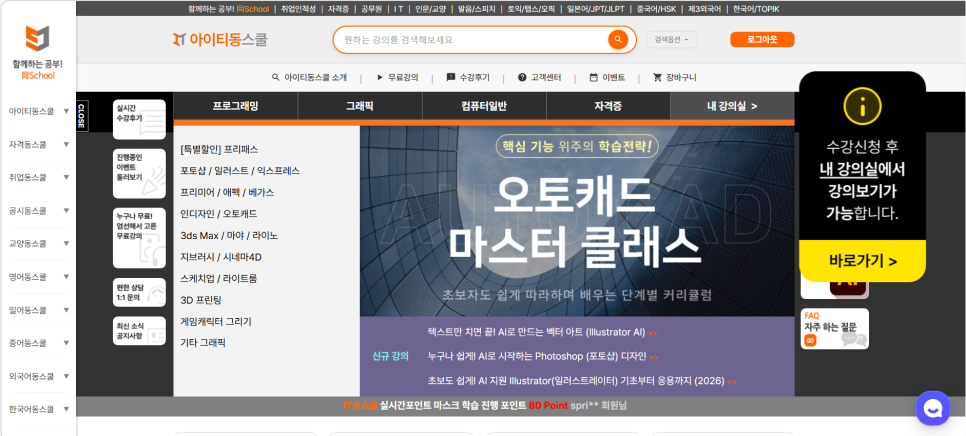Expand 공시동스쿨 sidebar menu
966x436 pixels.
[x=38, y=211]
